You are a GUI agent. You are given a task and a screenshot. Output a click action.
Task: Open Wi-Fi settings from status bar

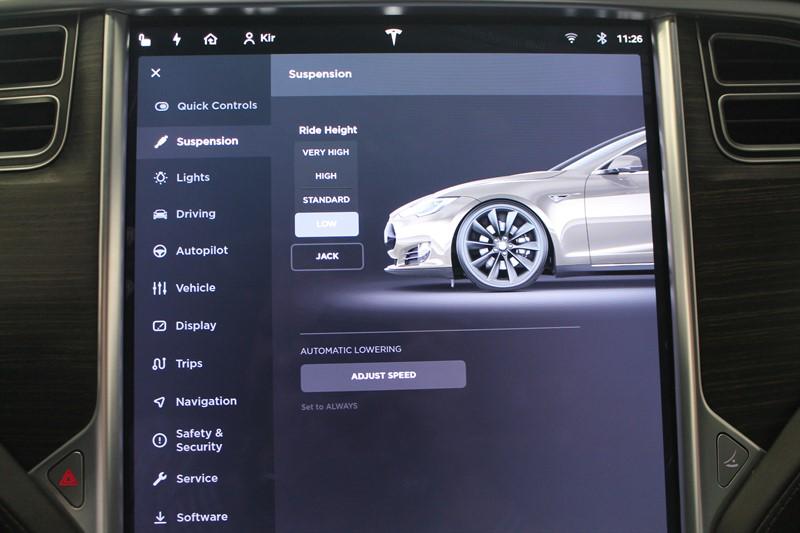click(571, 38)
